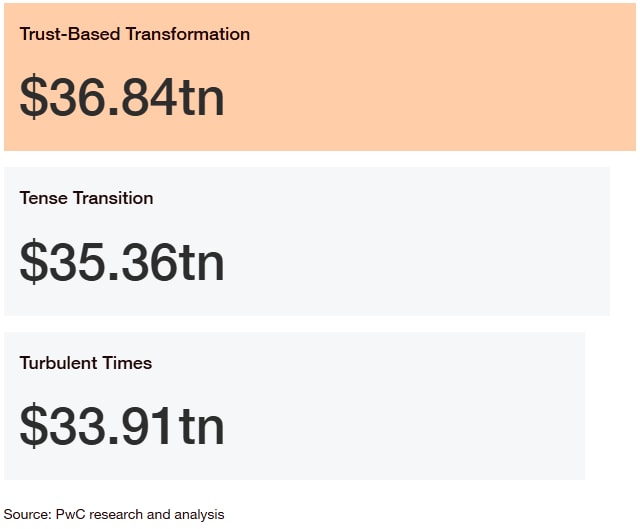This screenshot has height=529, width=640.
Task: Click the $36.84tn value
Action: tap(122, 97)
